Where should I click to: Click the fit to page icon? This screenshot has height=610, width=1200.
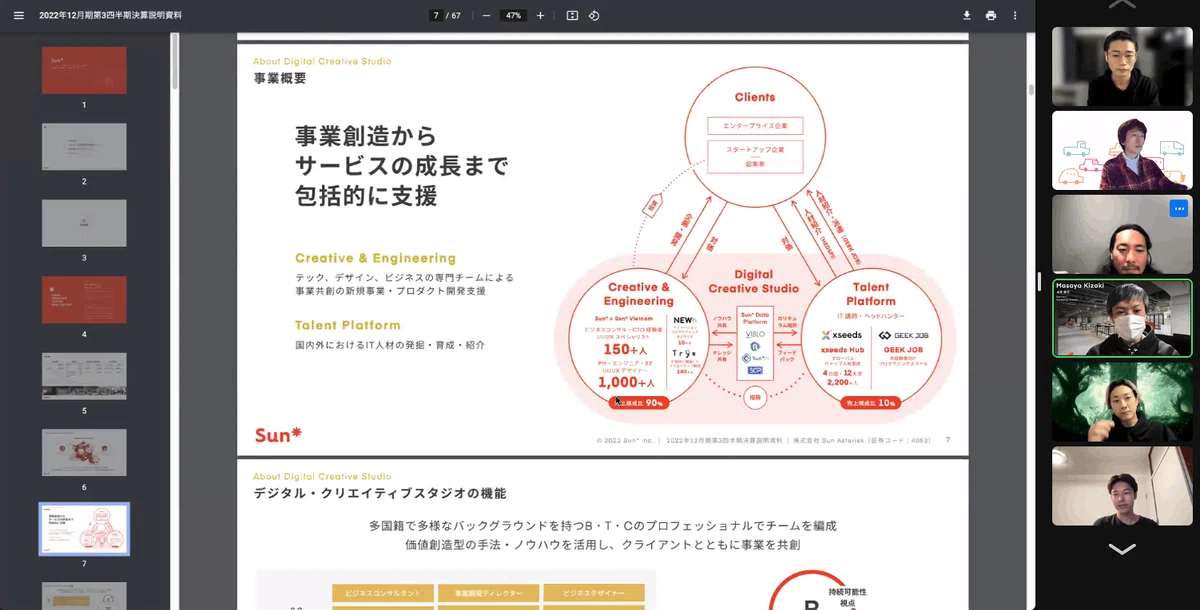click(572, 15)
